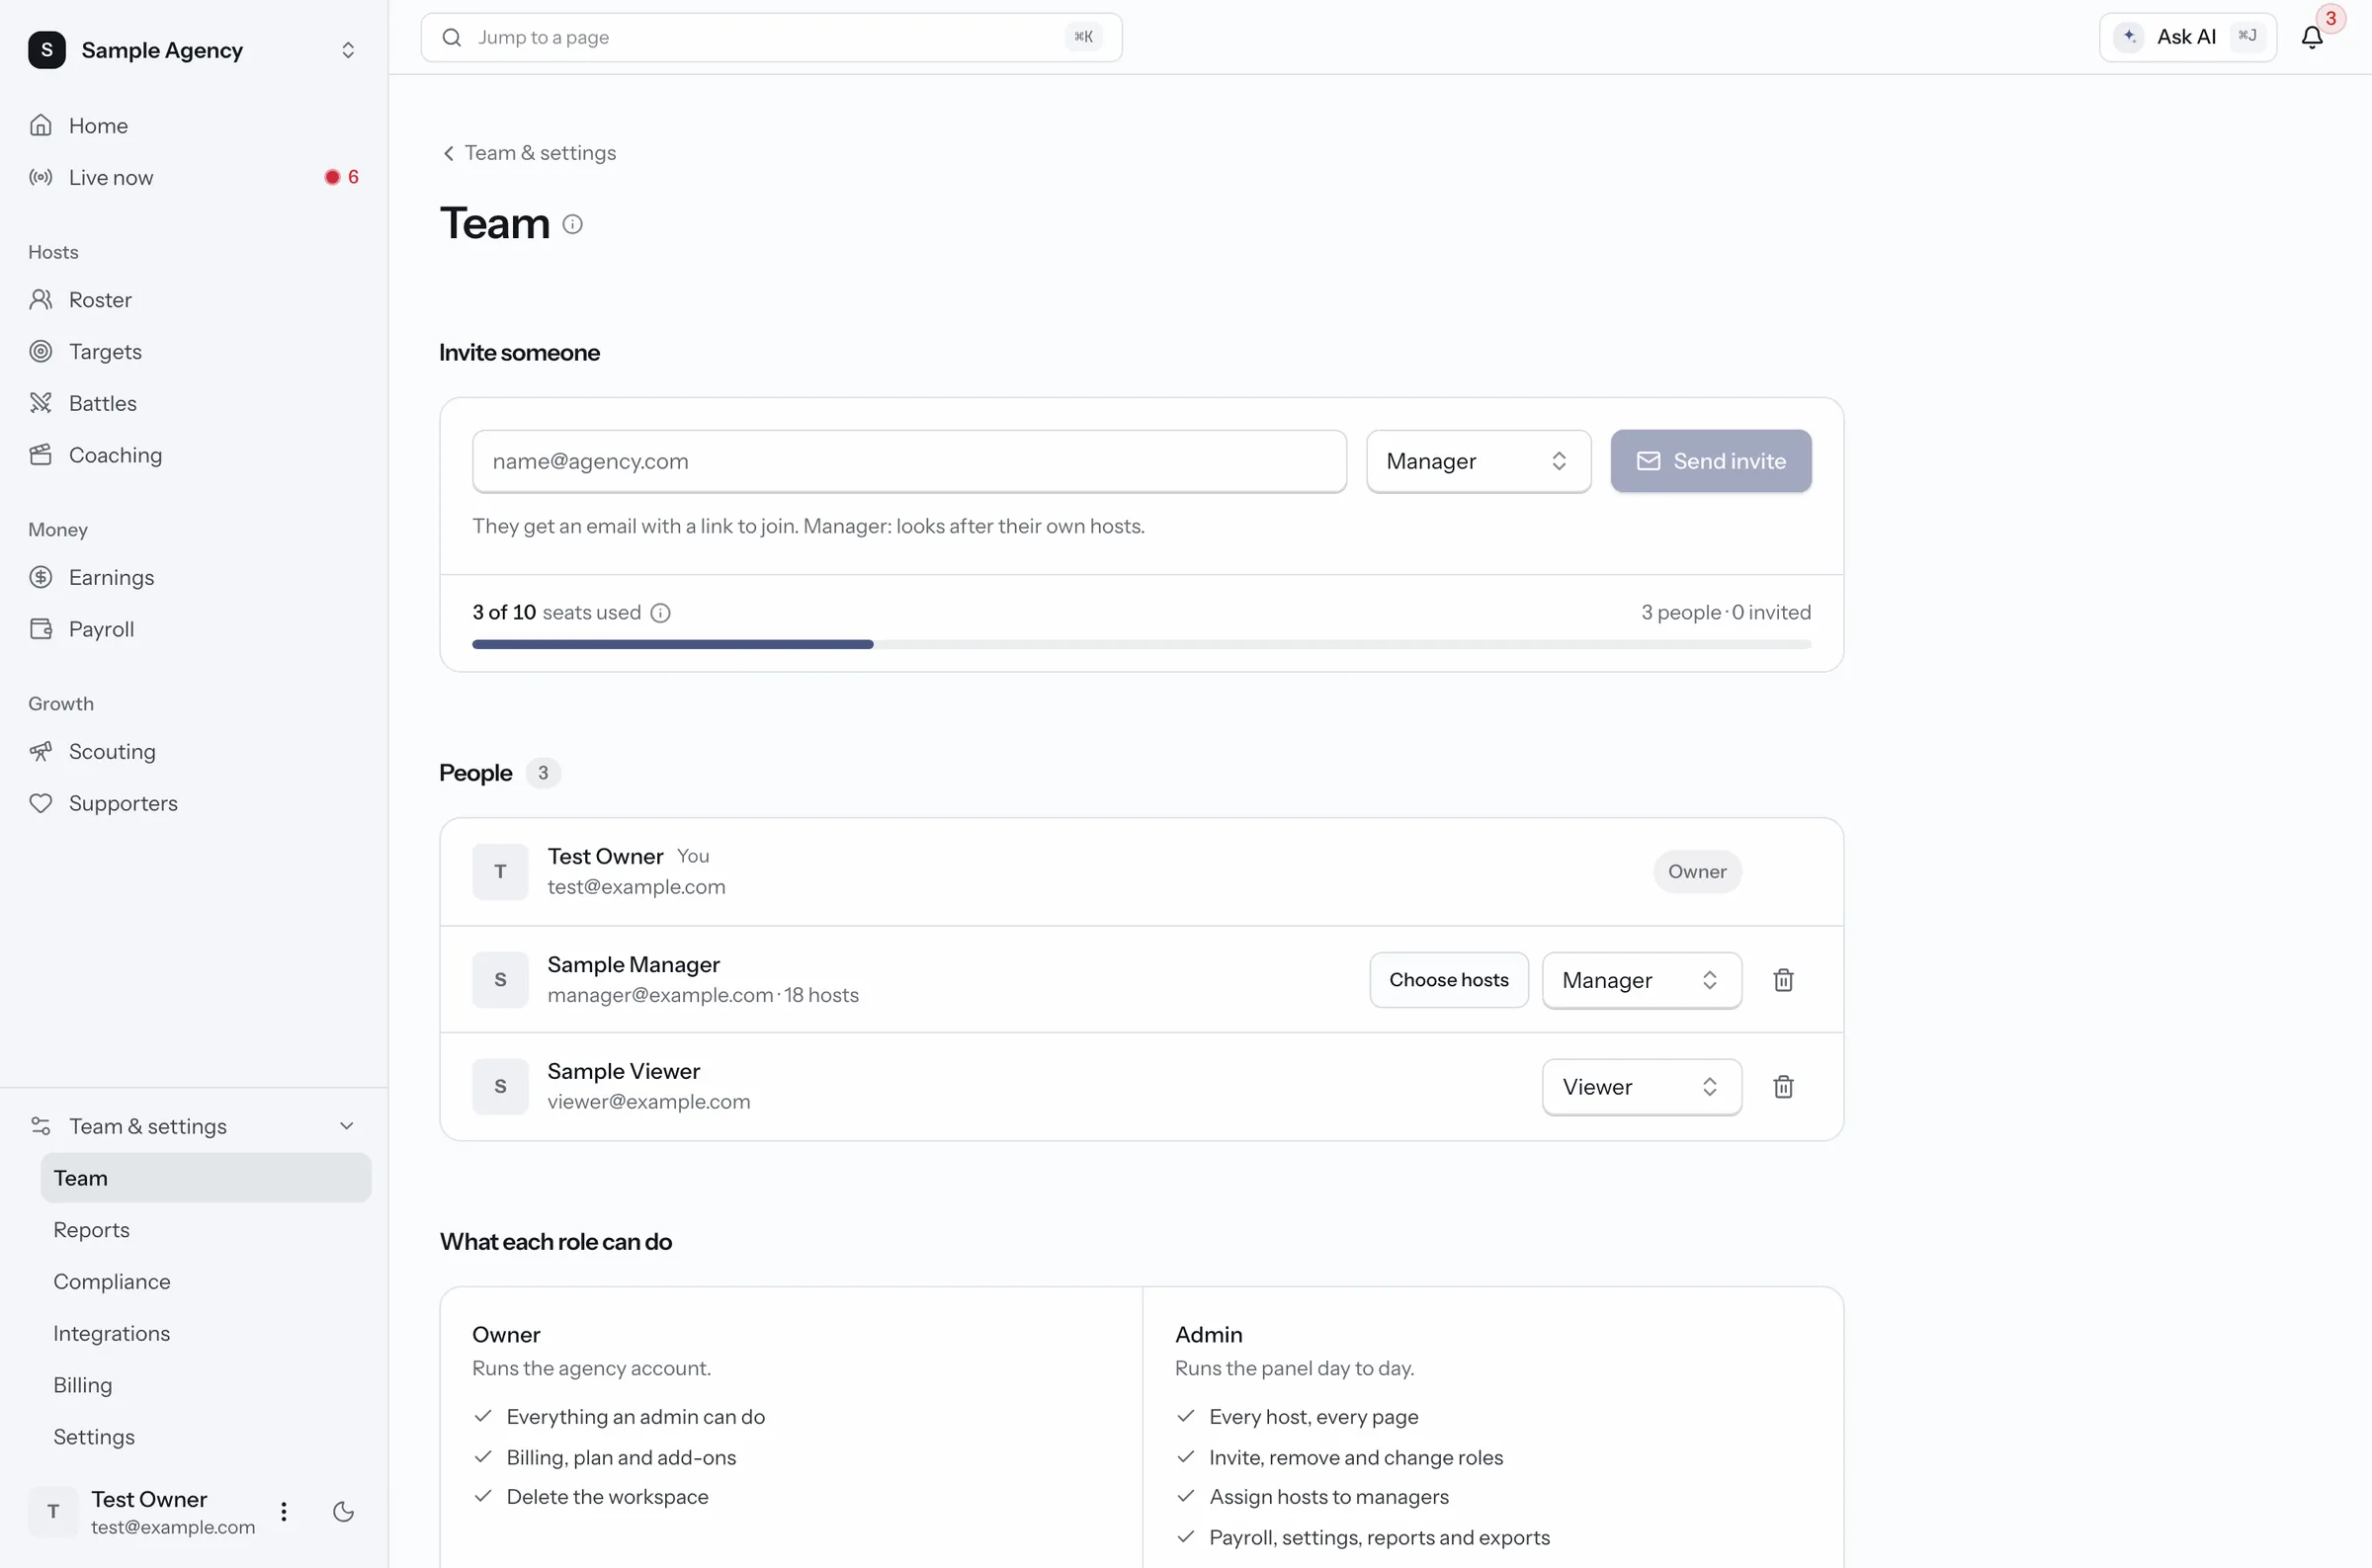
Task: Click the info icon next to Team heading
Action: pos(572,224)
